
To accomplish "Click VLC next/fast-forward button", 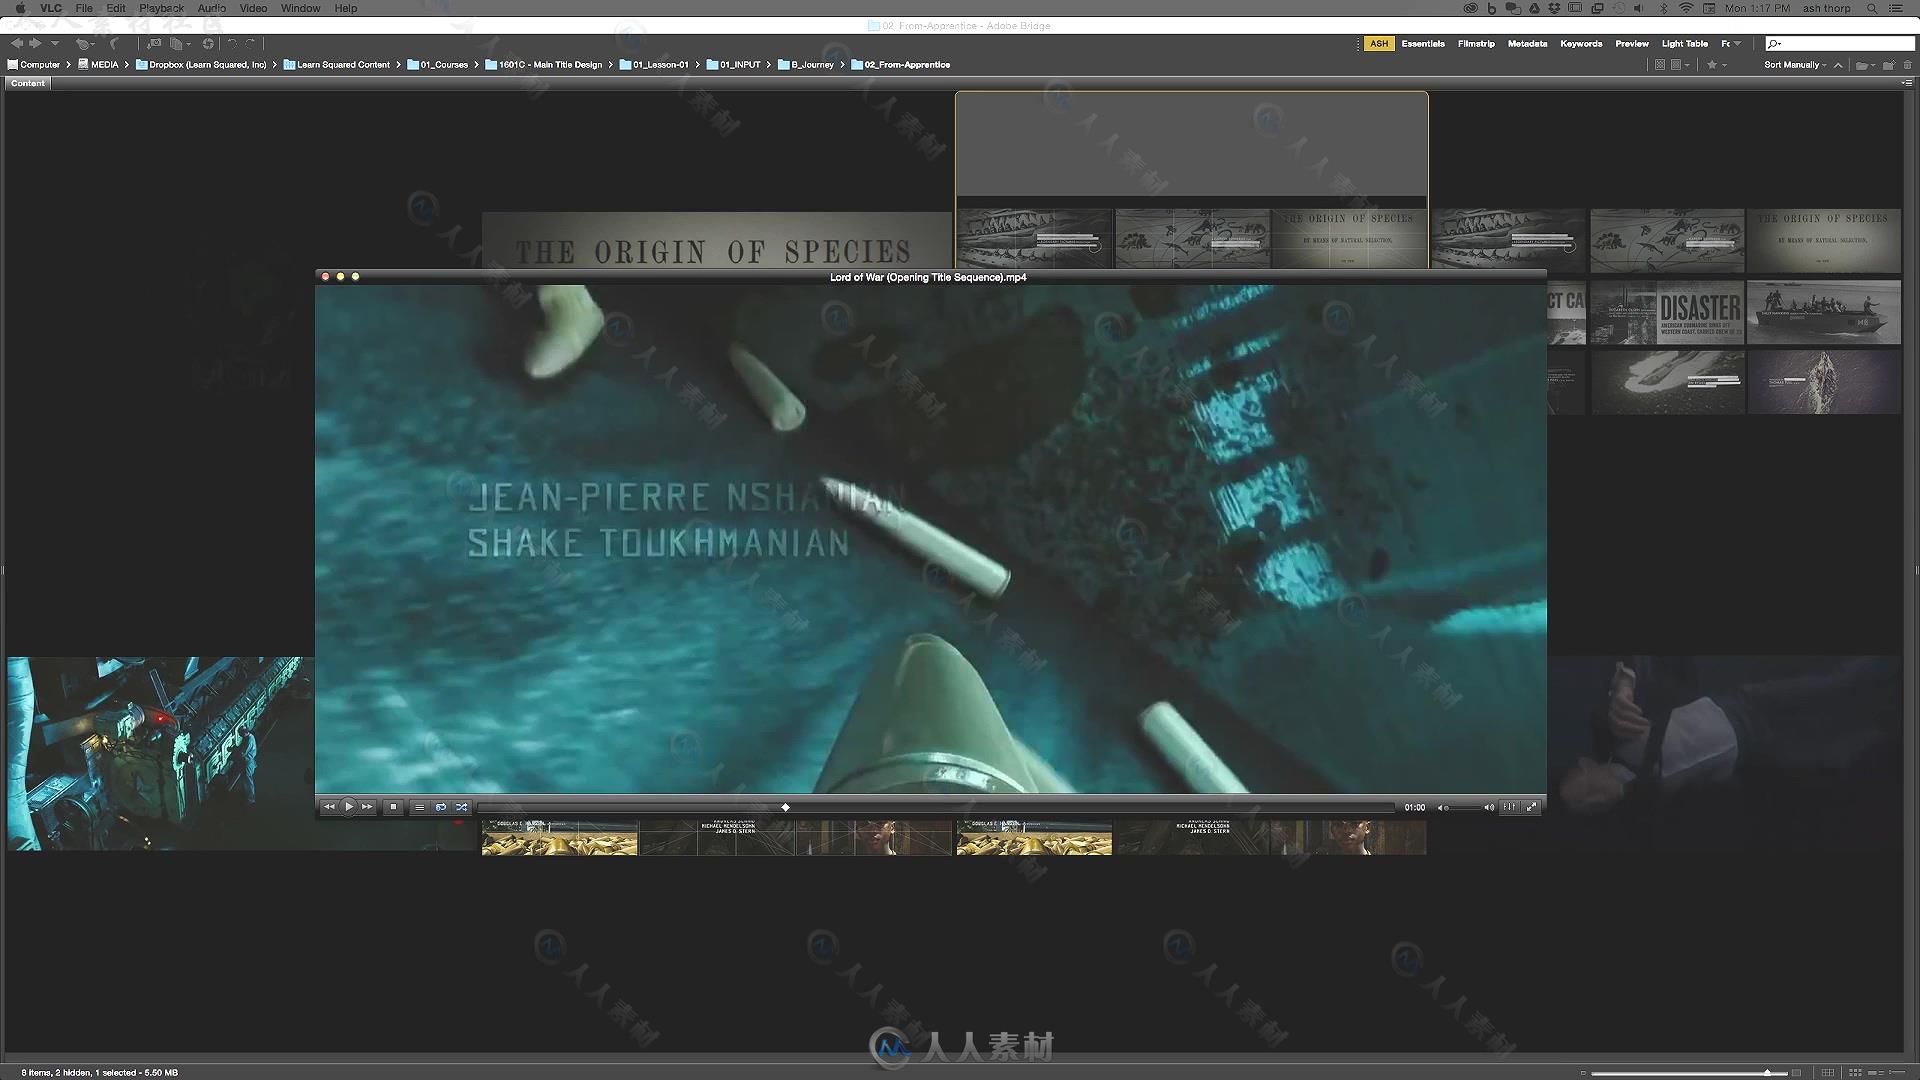I will coord(367,807).
